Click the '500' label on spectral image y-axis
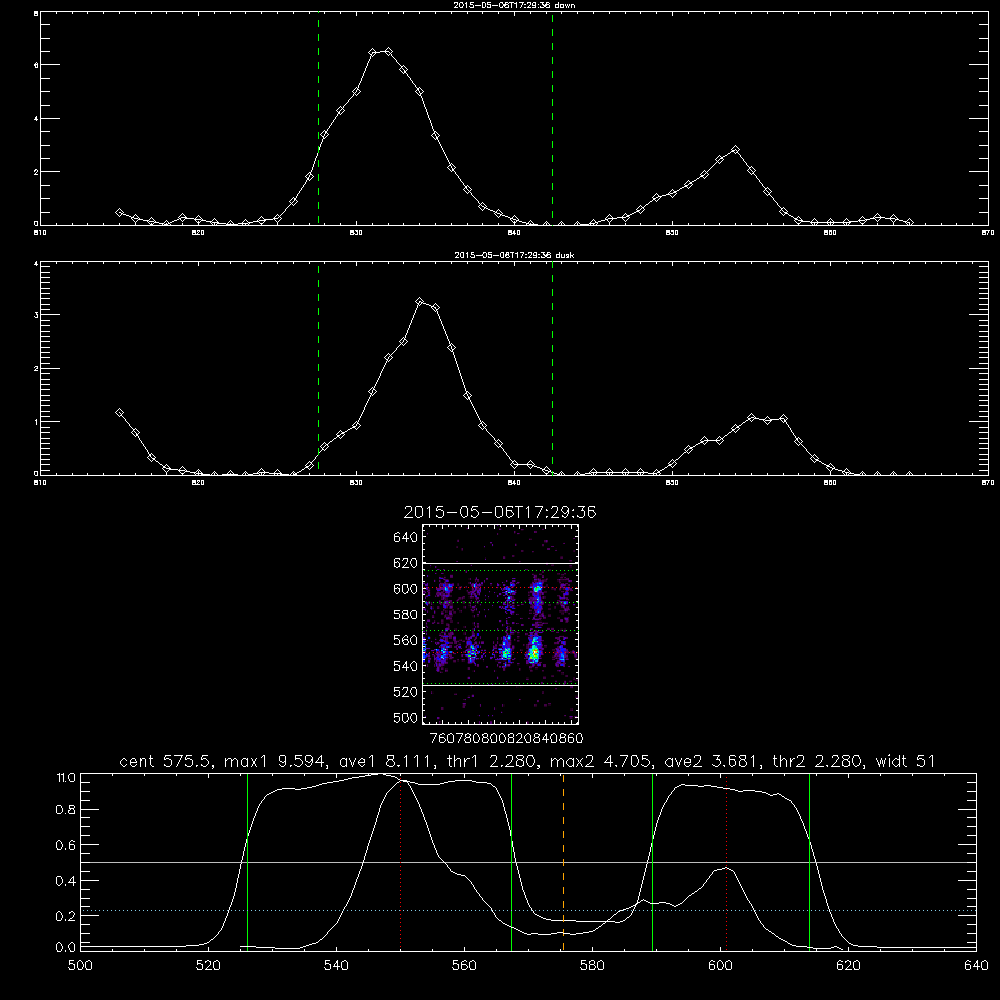The image size is (1000, 1000). click(x=405, y=717)
